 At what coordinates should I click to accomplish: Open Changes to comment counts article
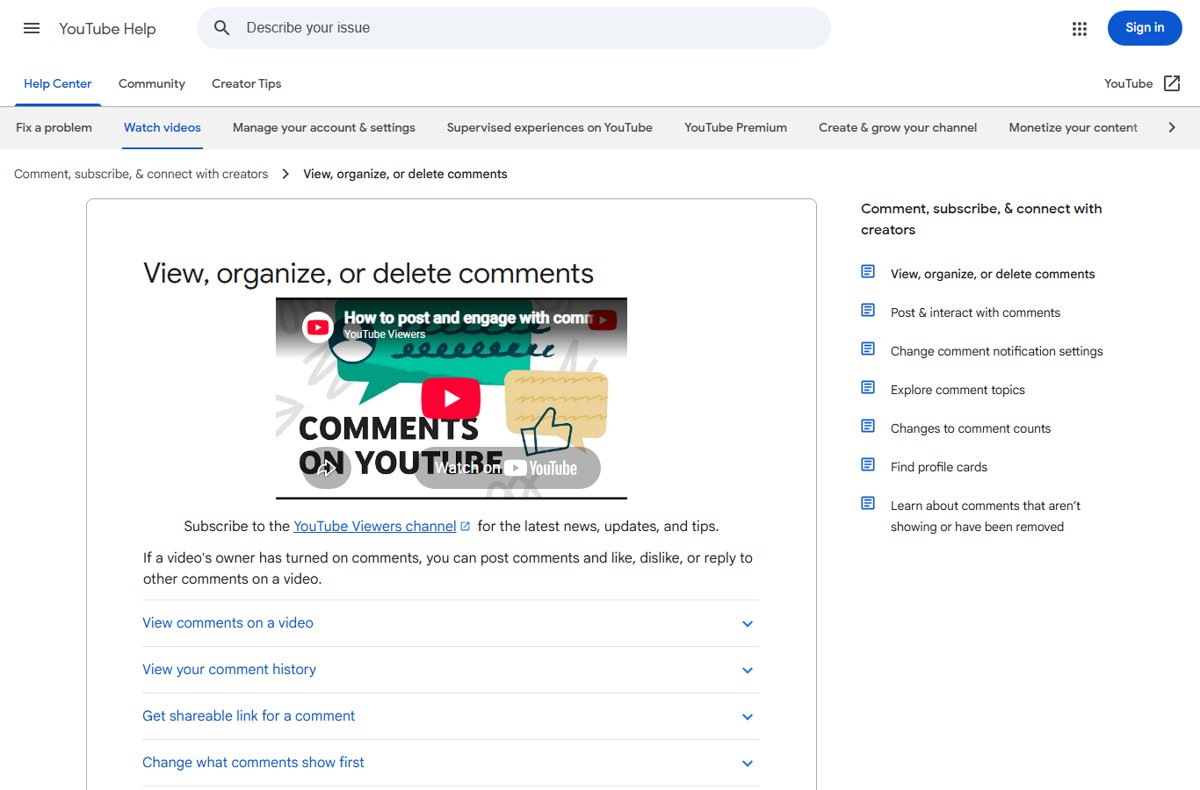click(x=971, y=429)
